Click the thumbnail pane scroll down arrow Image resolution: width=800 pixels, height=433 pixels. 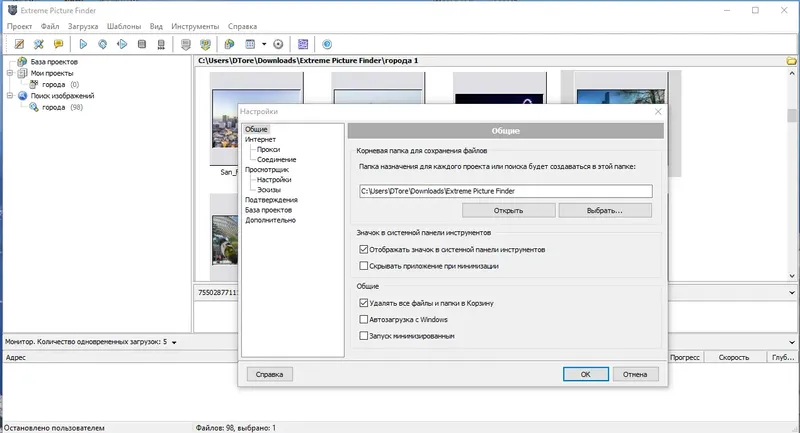[x=792, y=276]
